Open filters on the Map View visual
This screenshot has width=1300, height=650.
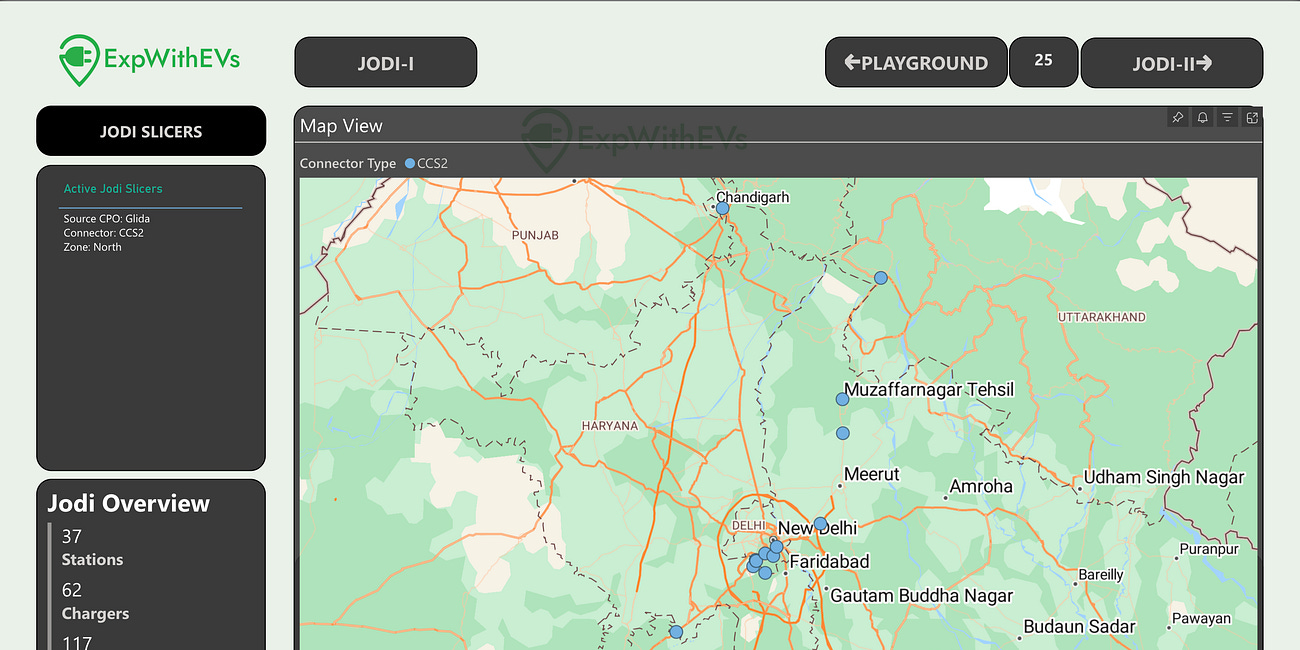(x=1227, y=118)
